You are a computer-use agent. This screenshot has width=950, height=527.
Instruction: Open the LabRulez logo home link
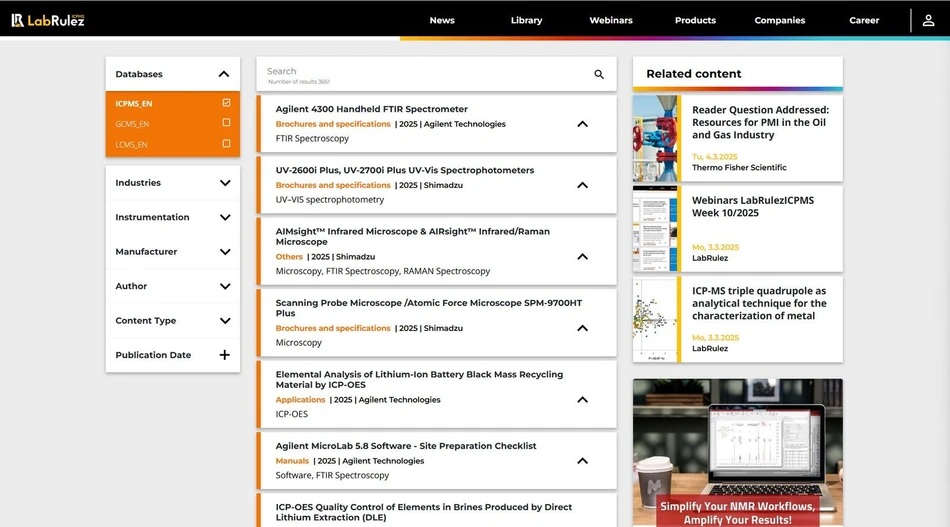tap(48, 20)
